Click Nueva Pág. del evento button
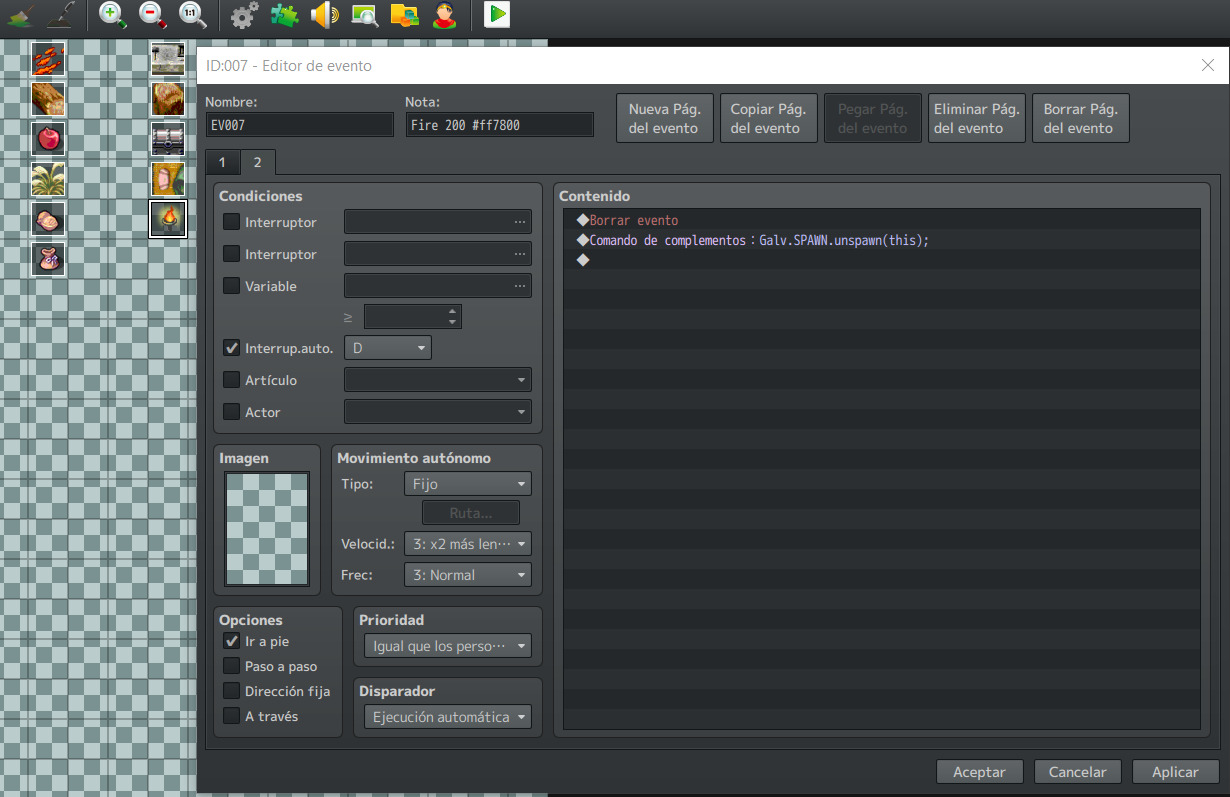This screenshot has width=1230, height=797. click(664, 118)
